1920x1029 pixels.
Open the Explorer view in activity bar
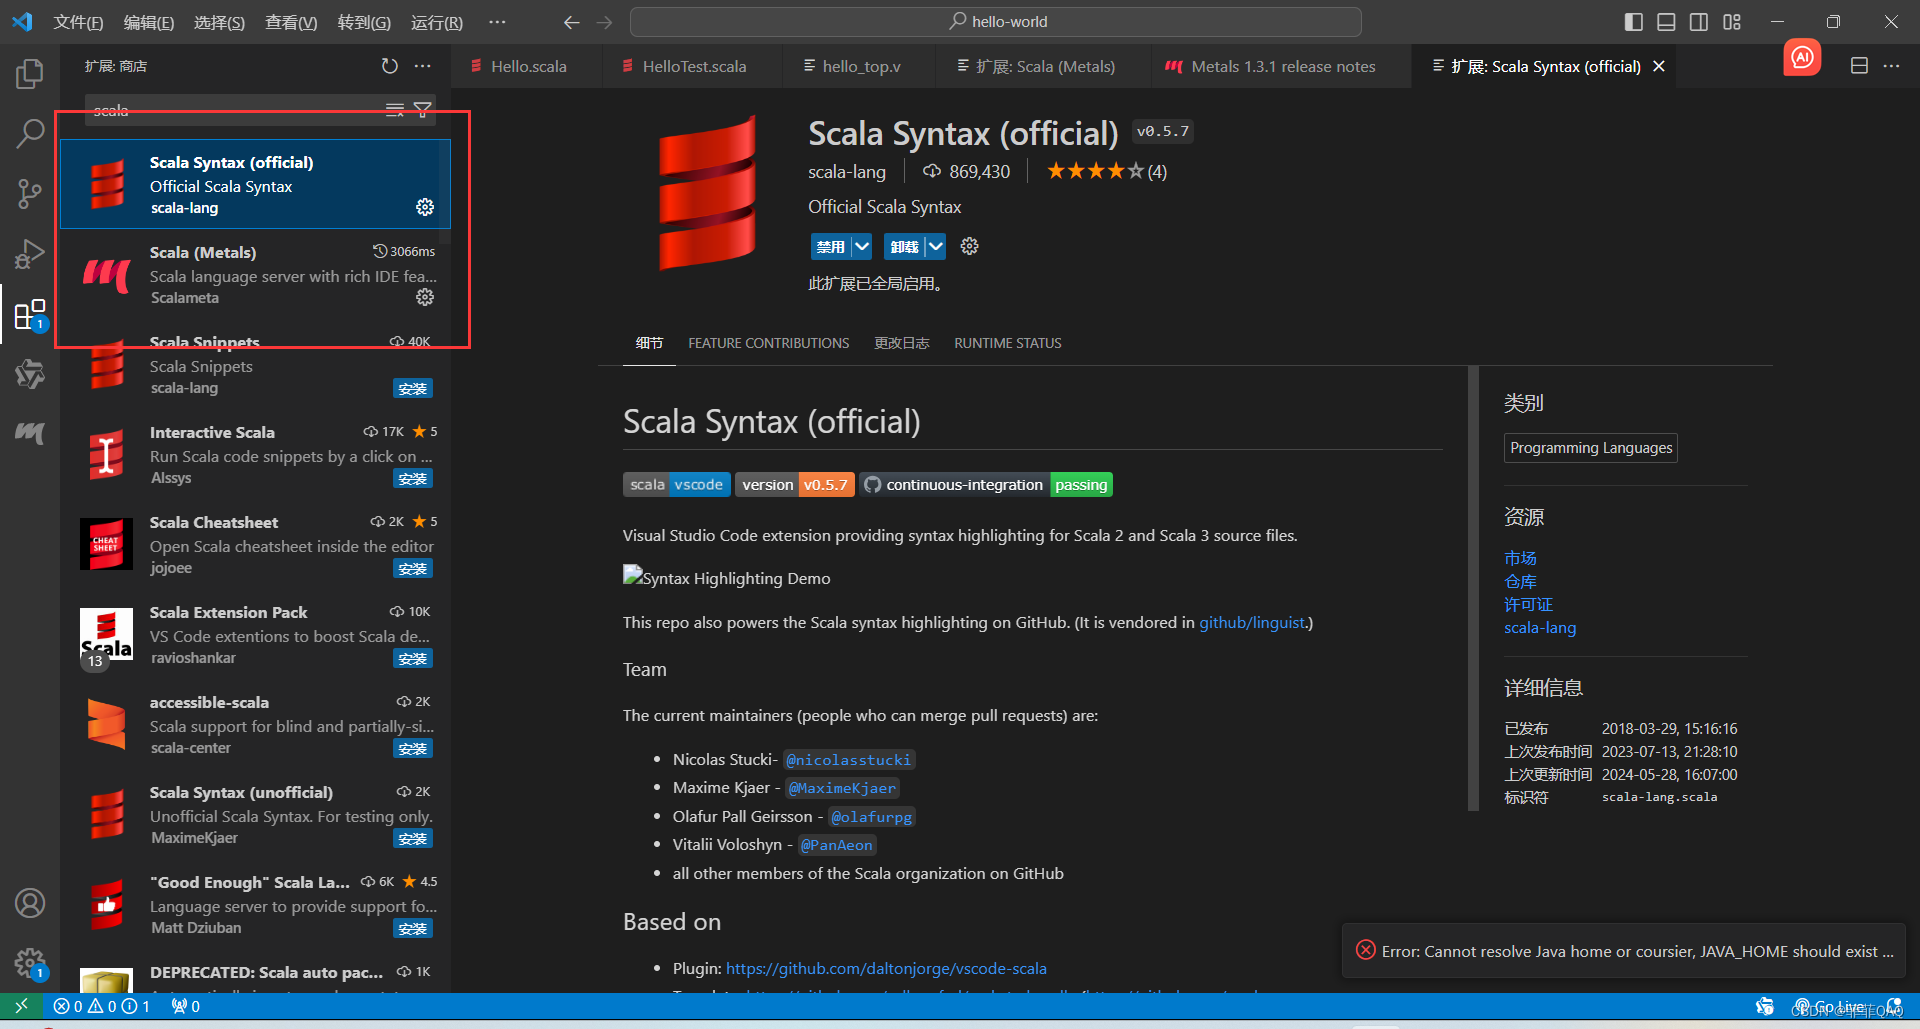click(x=30, y=73)
